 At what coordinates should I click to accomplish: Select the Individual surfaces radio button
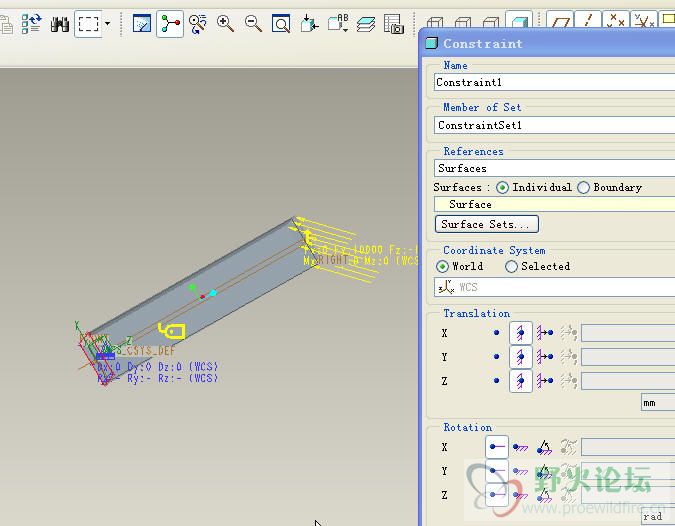[502, 188]
